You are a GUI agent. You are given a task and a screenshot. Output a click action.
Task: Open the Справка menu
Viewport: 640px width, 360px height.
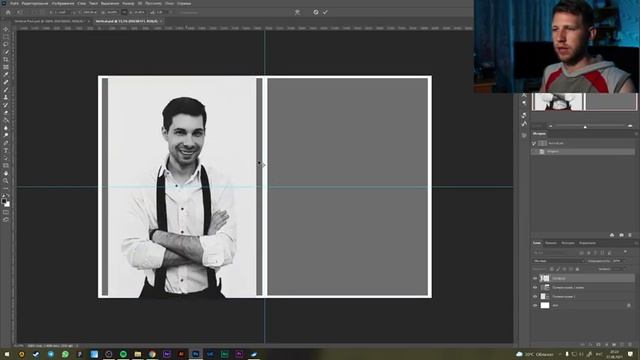184,3
